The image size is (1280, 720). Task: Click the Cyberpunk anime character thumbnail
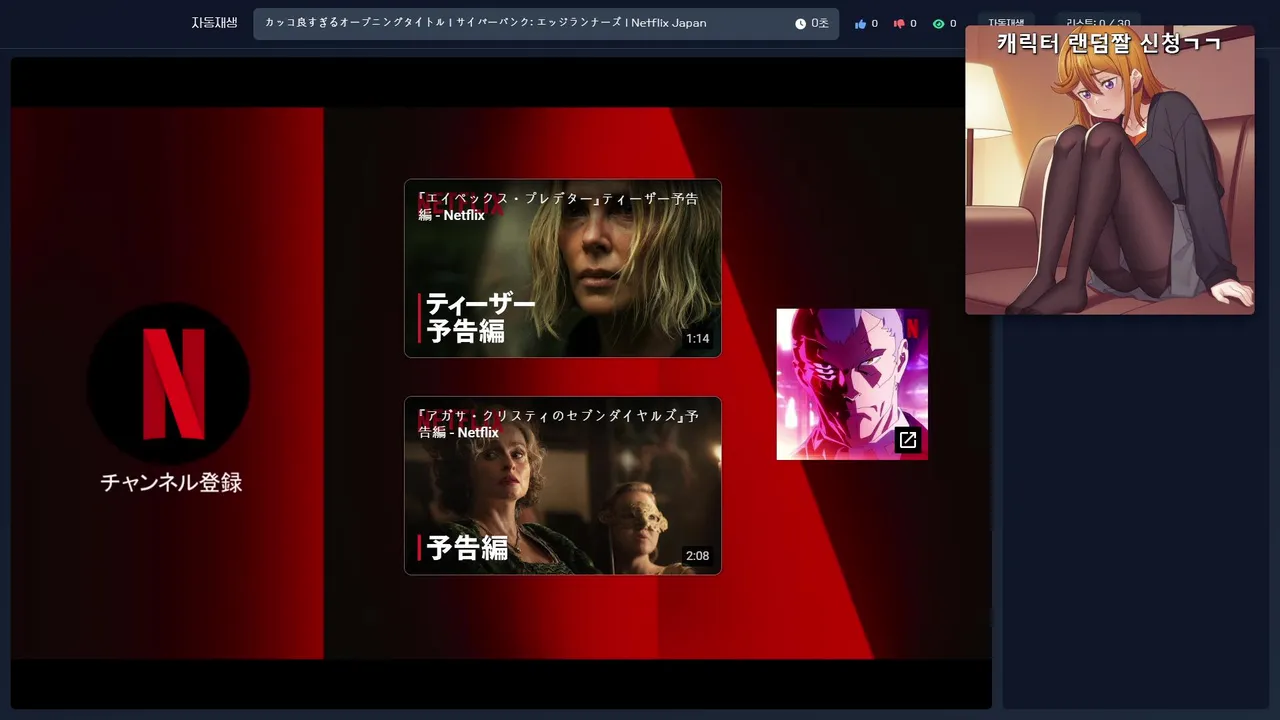[x=852, y=384]
